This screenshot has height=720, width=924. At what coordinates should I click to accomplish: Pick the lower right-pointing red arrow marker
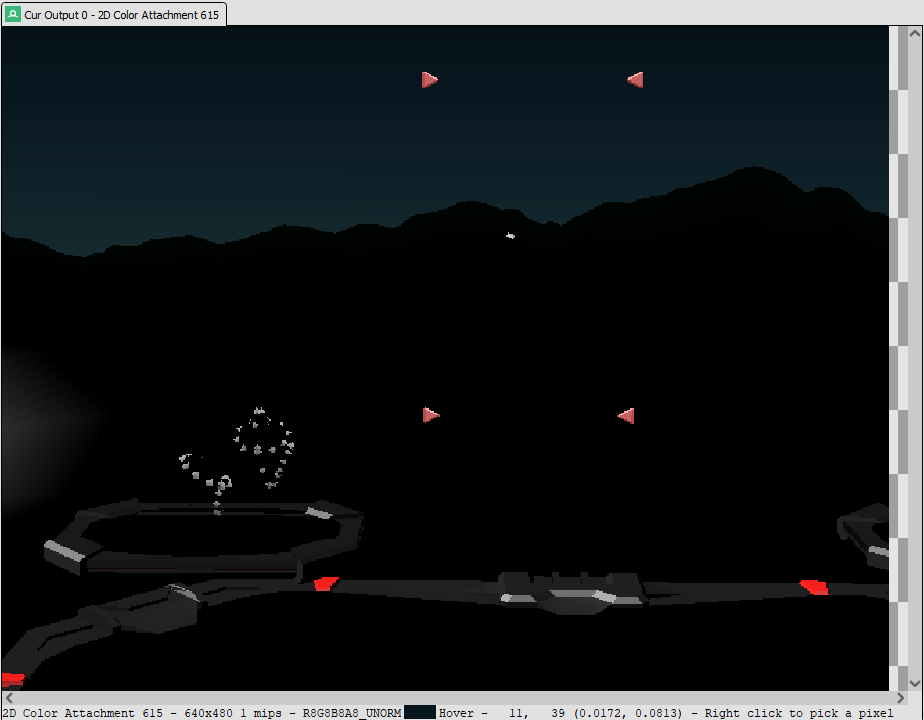click(431, 415)
